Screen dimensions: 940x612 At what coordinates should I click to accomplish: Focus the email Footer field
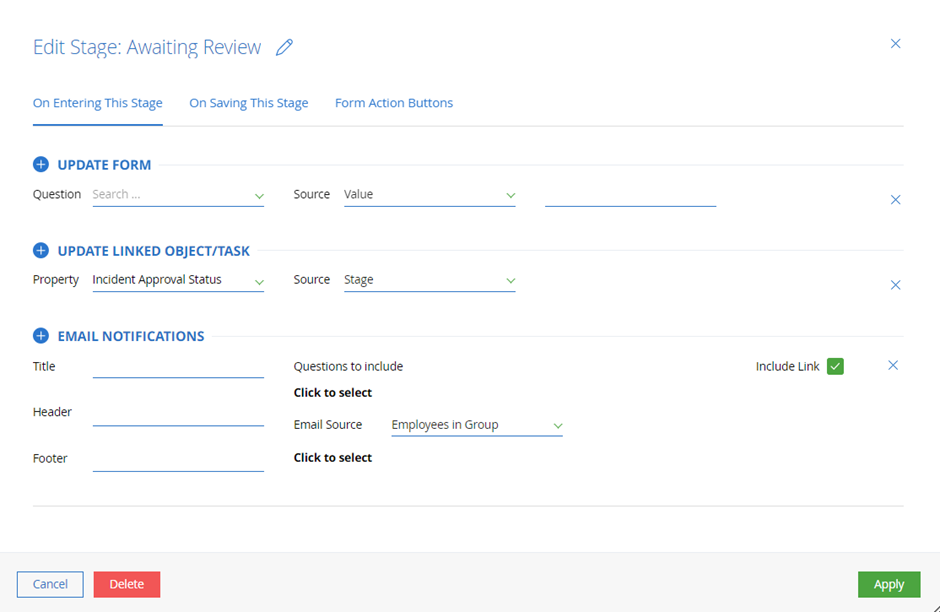pyautogui.click(x=178, y=460)
